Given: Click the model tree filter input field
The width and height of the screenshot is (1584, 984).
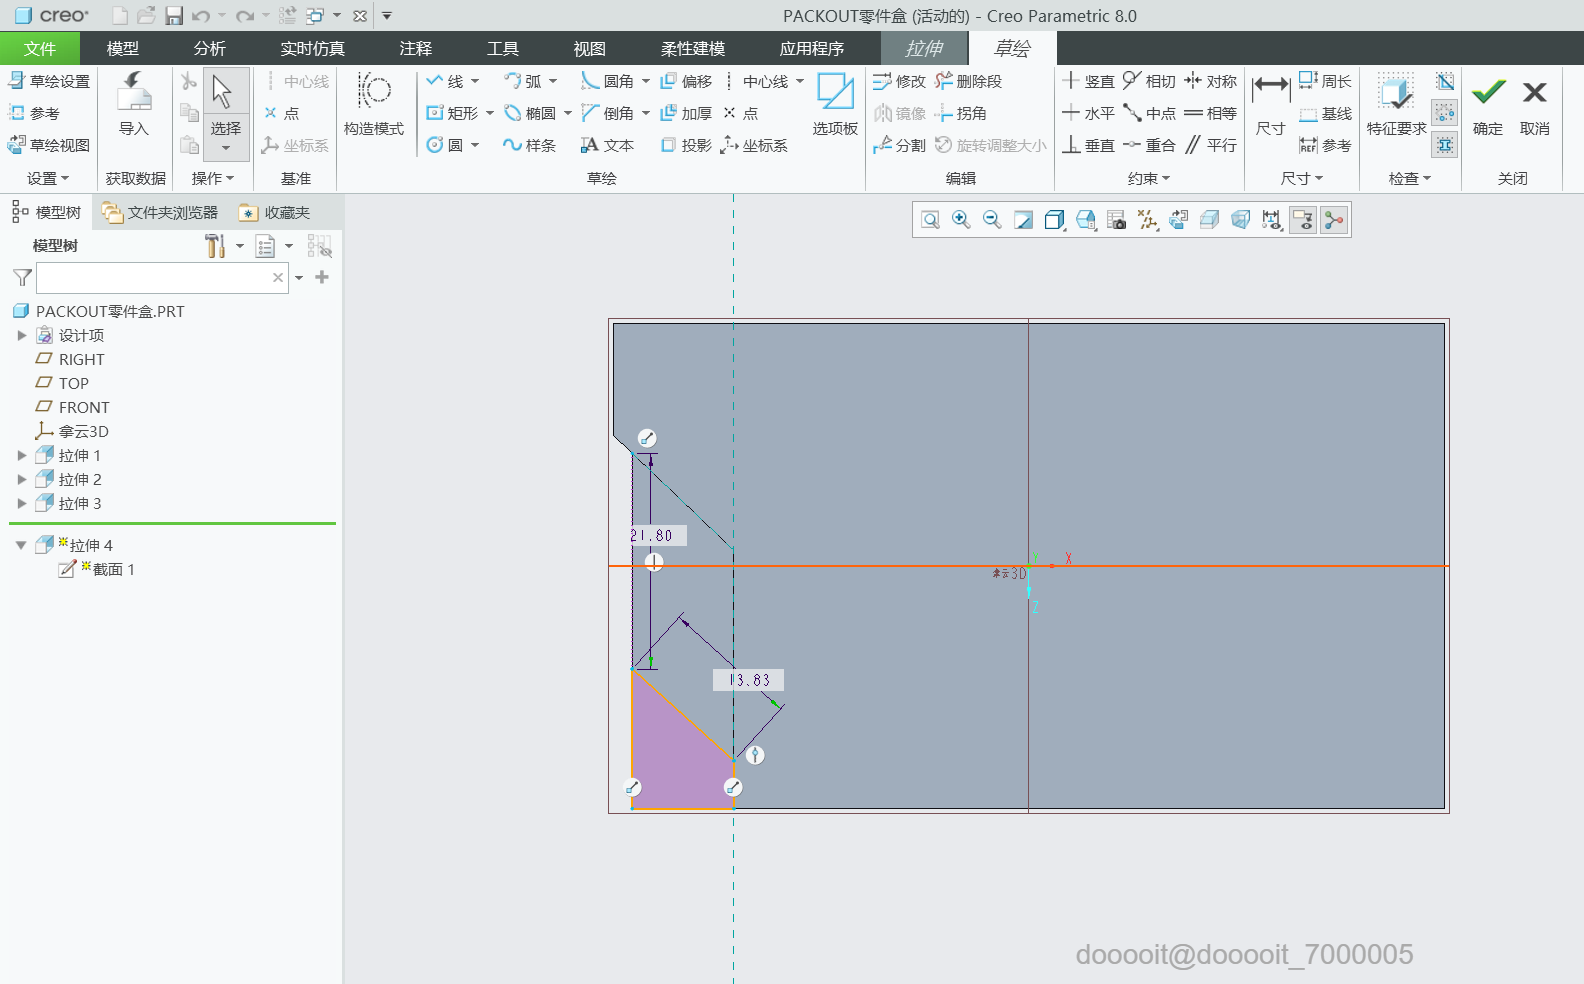Looking at the screenshot, I should pyautogui.click(x=152, y=278).
